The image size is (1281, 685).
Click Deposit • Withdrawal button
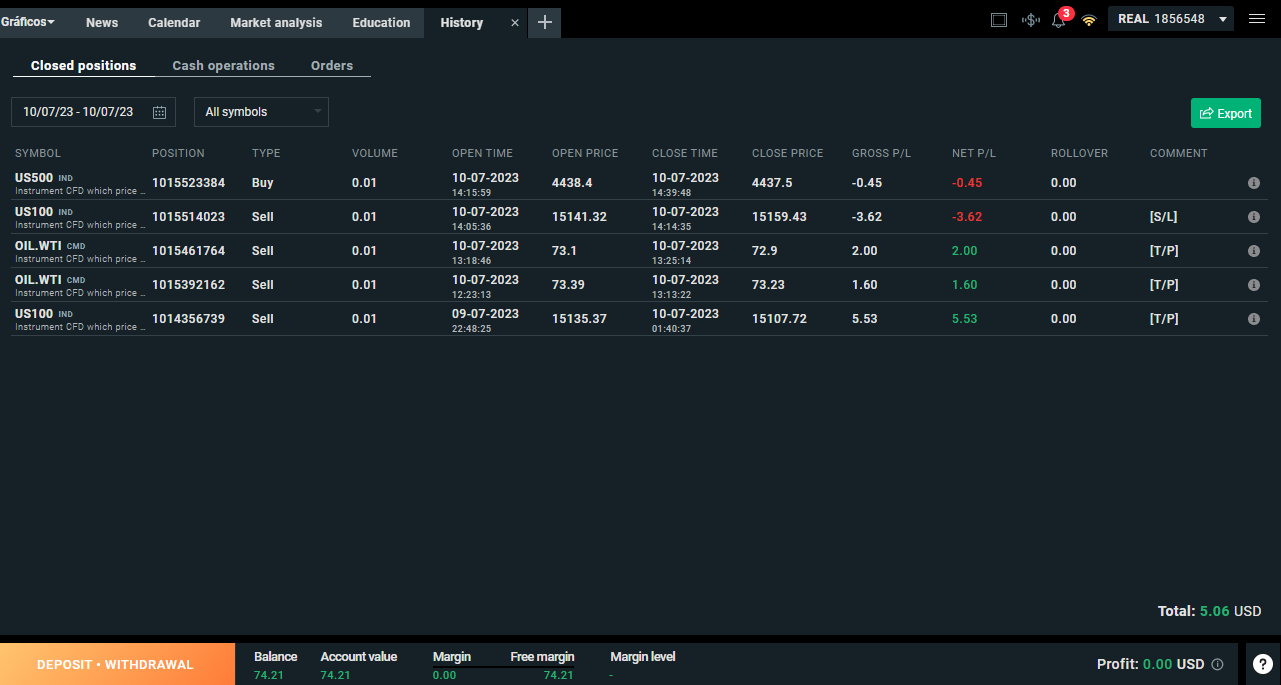(115, 664)
